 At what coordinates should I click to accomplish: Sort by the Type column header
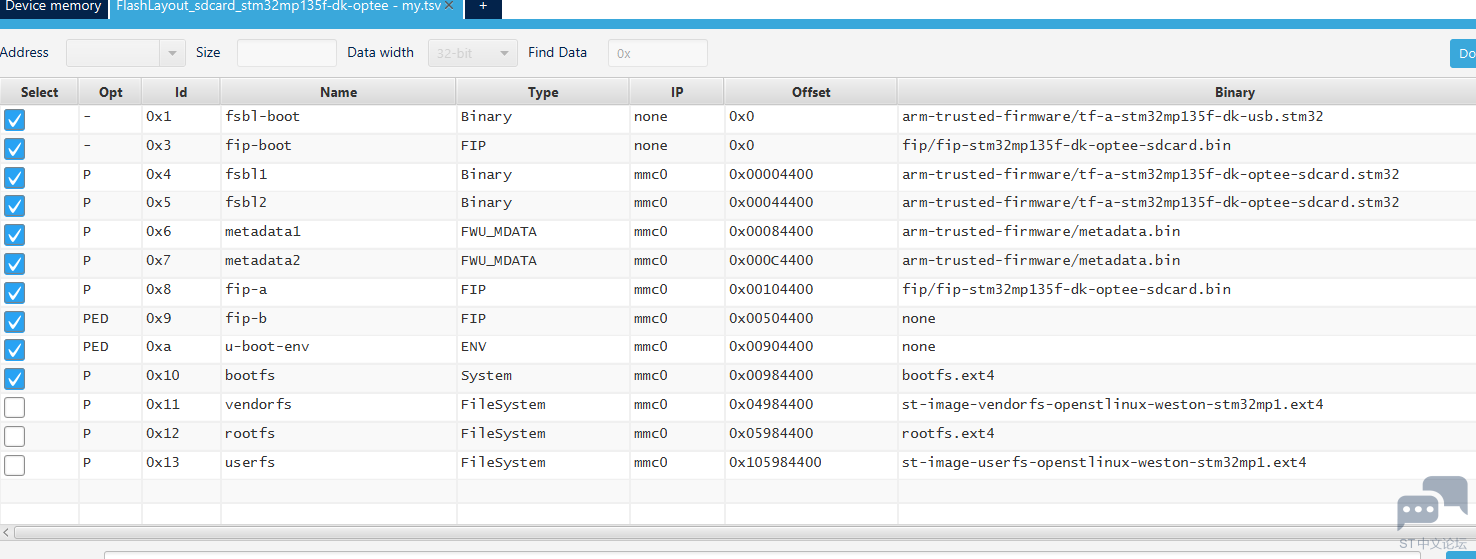(543, 92)
